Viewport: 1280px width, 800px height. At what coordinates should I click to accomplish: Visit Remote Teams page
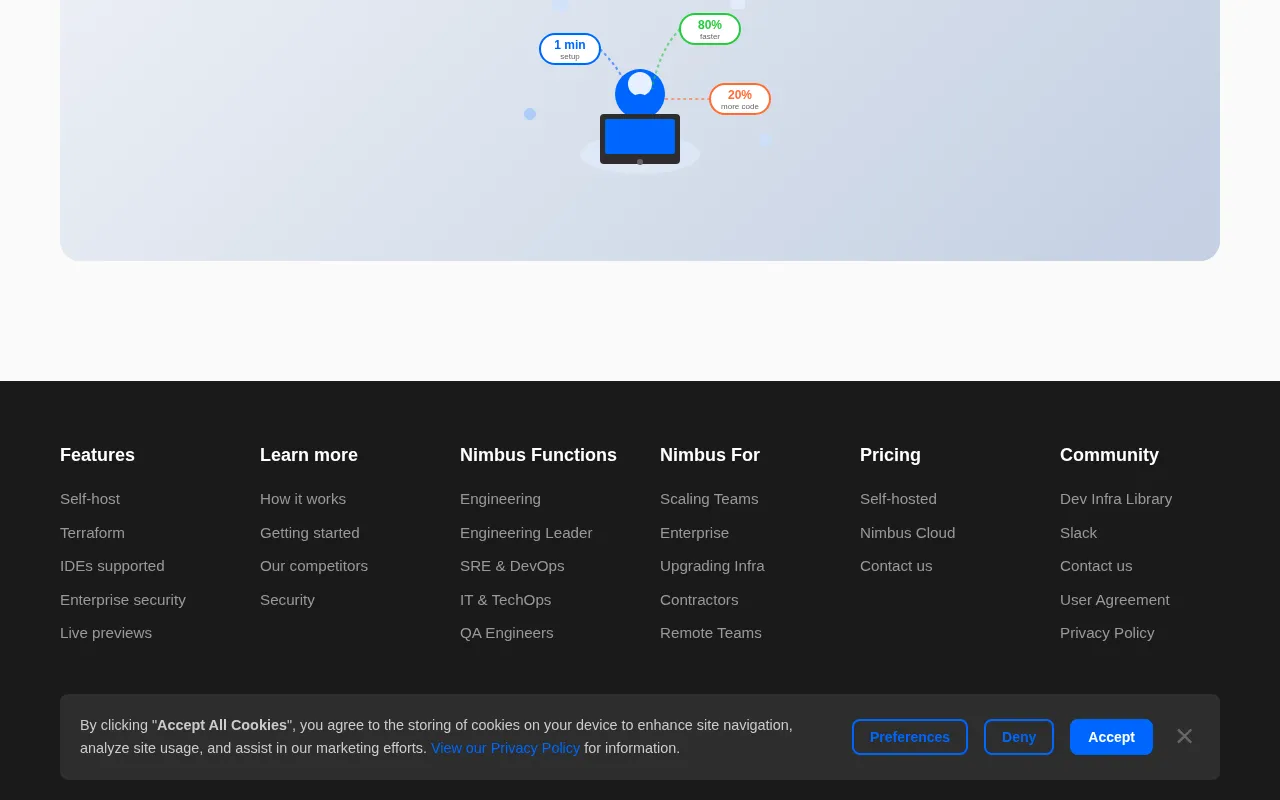point(711,633)
